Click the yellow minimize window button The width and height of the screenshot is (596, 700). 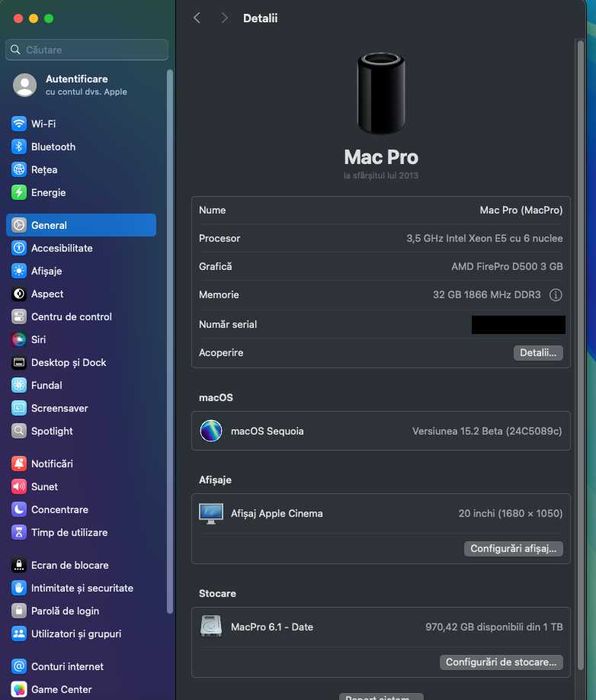[33, 18]
